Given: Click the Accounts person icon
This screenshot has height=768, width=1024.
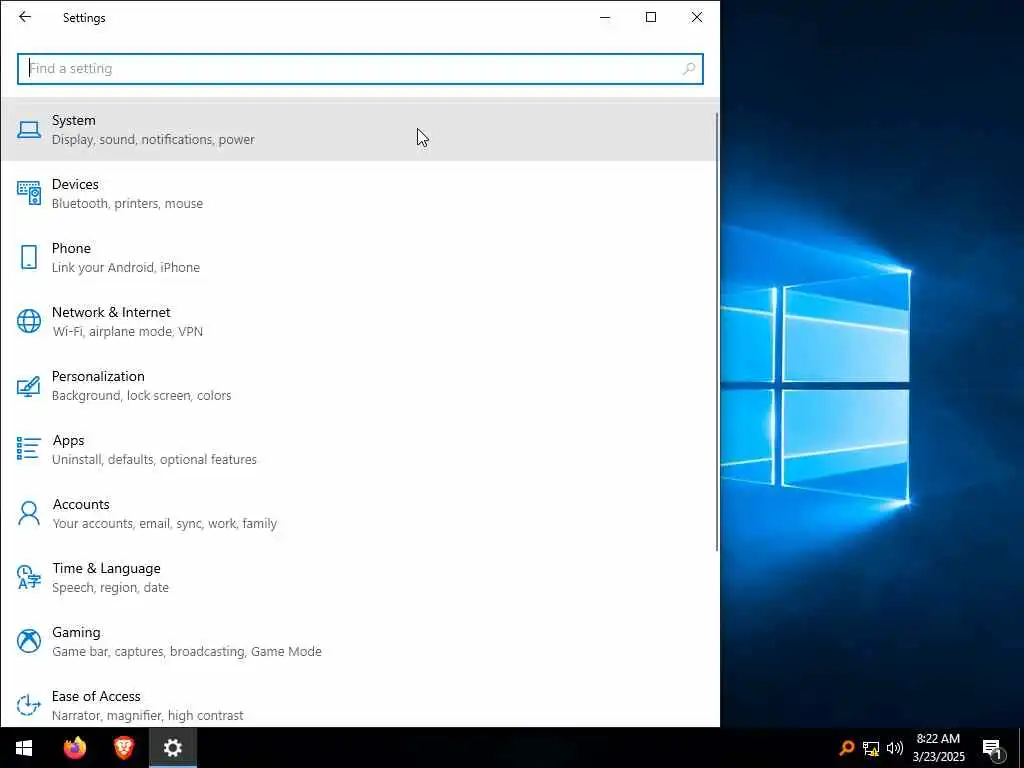Looking at the screenshot, I should click(x=29, y=513).
